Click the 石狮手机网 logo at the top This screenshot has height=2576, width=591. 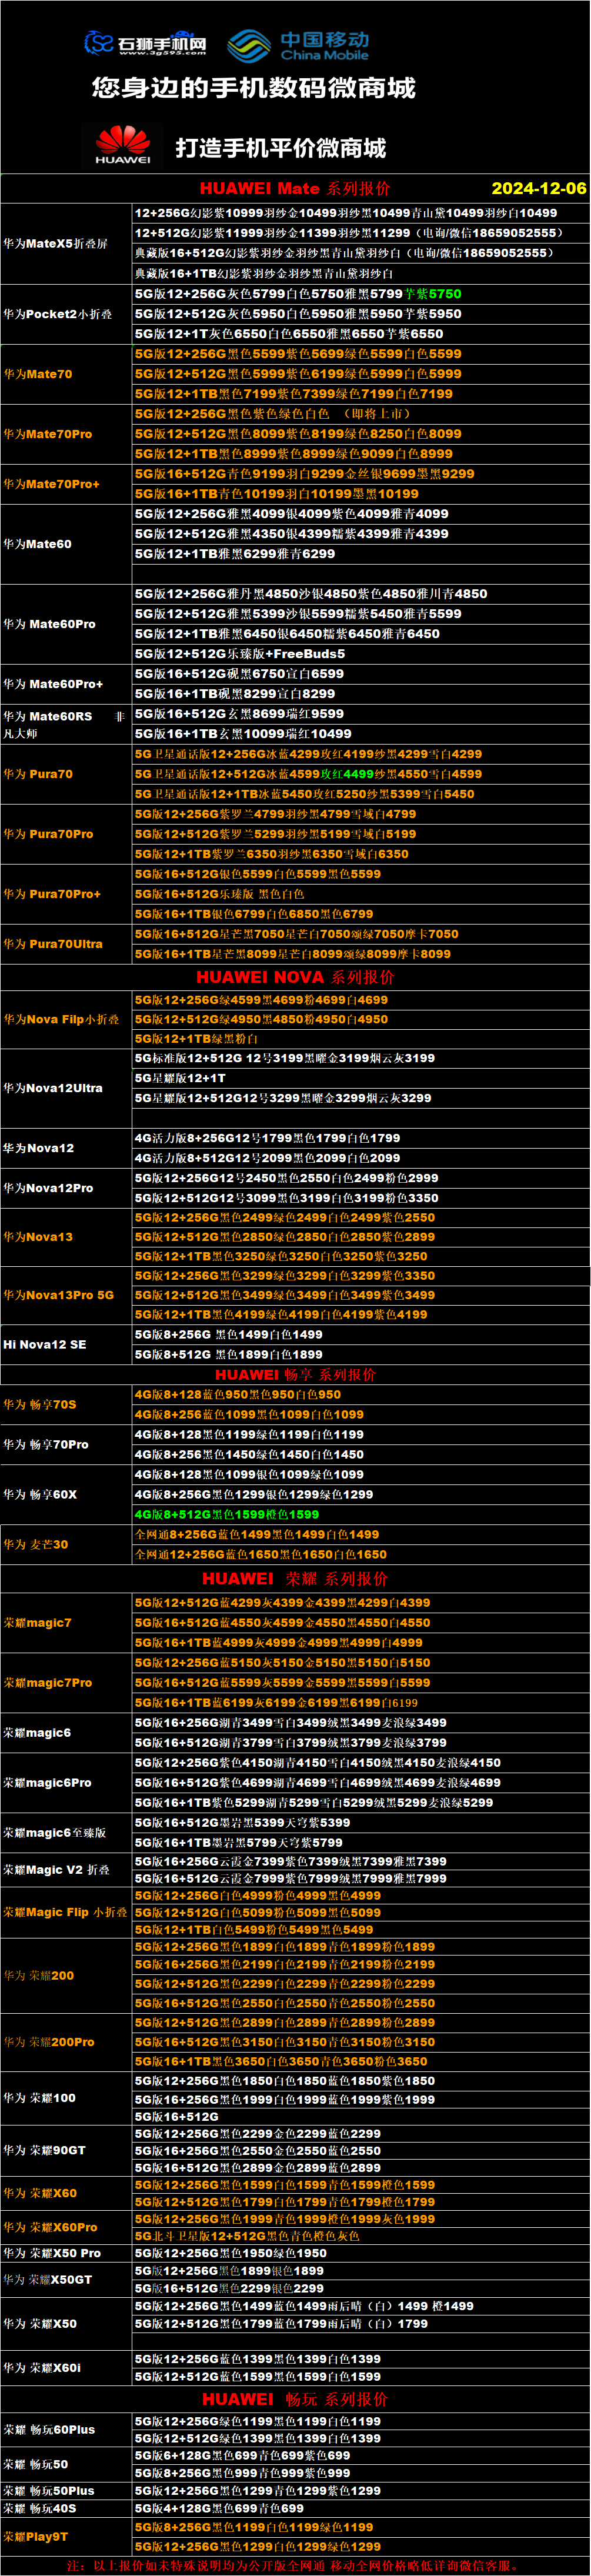pos(145,43)
